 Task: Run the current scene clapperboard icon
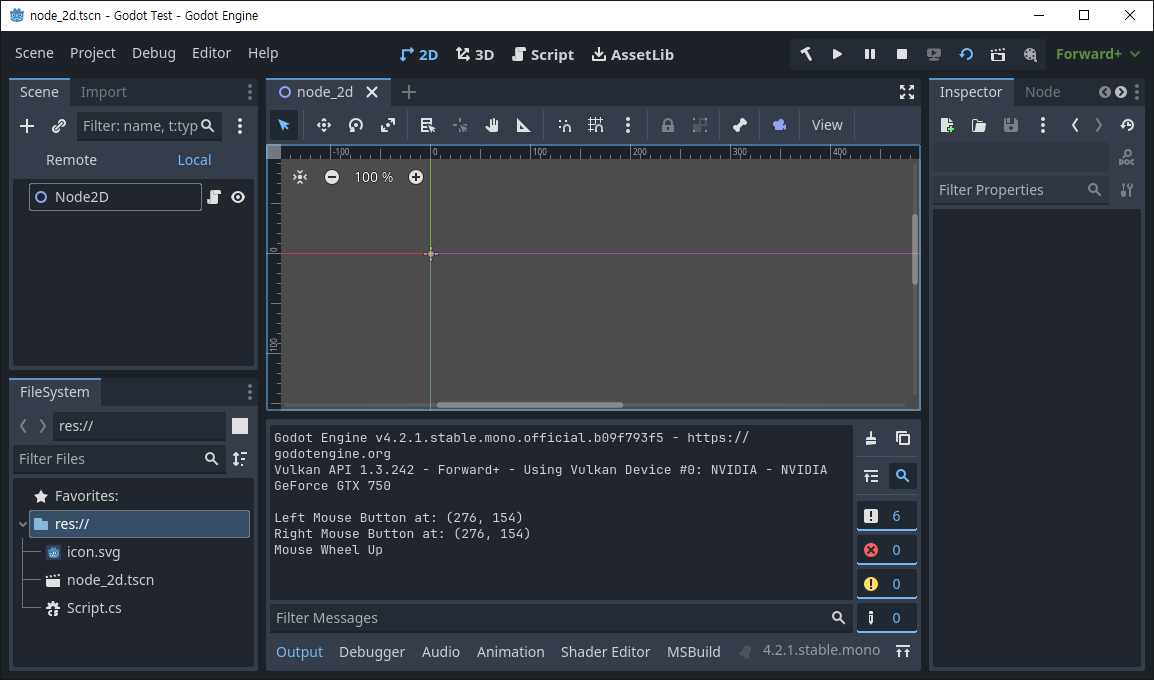coord(998,54)
